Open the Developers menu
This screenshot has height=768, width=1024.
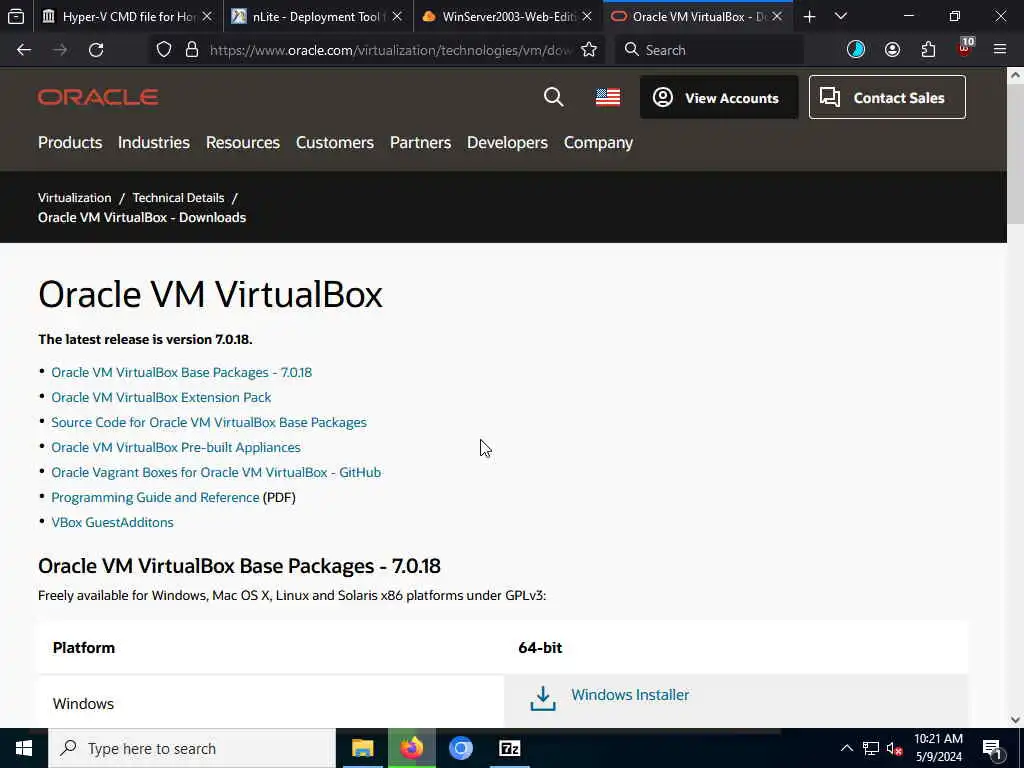coord(507,142)
